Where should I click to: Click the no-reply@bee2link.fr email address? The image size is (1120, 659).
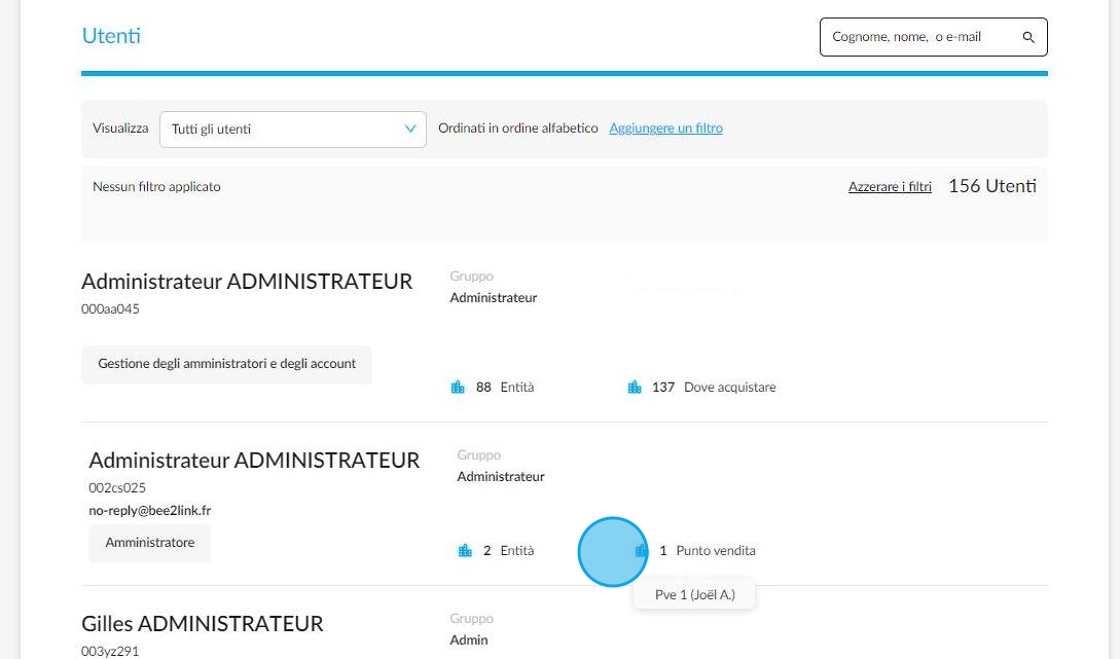click(x=150, y=510)
